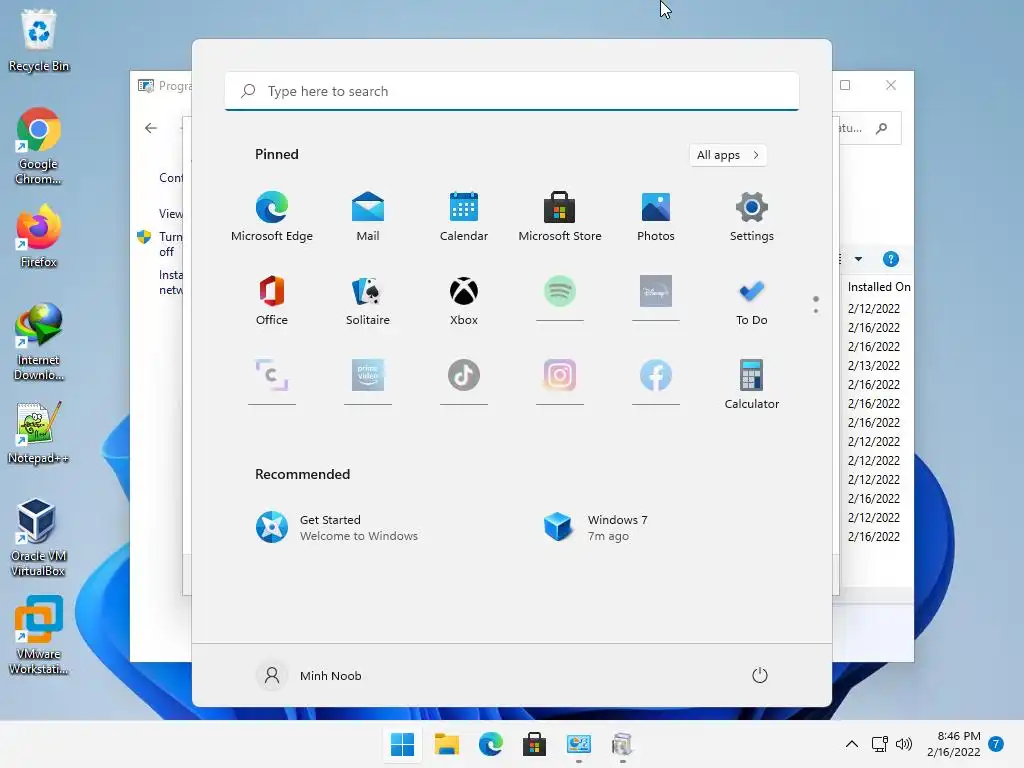Click the Installed On column header
This screenshot has height=768, width=1024.
[x=878, y=287]
